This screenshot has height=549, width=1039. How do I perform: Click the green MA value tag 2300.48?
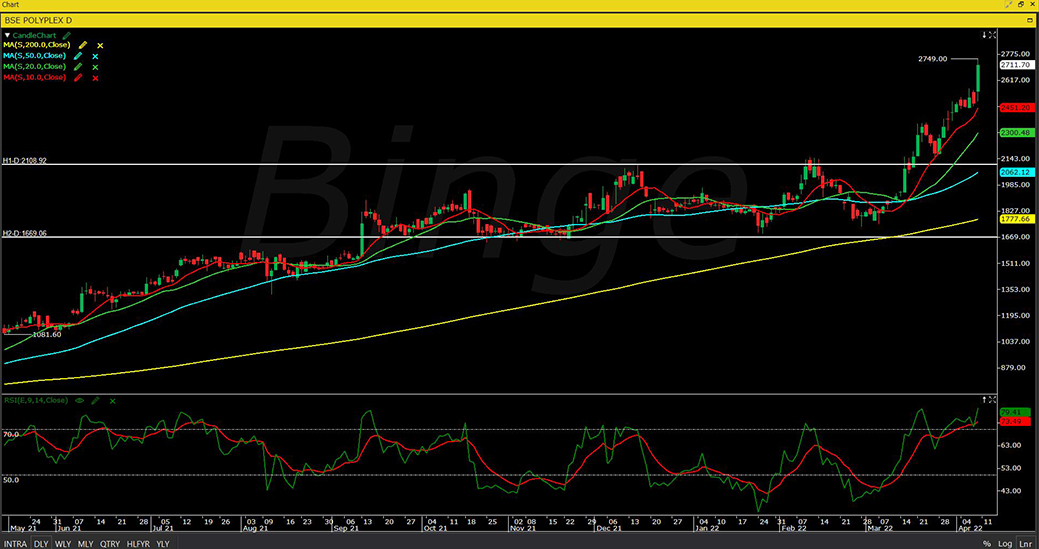click(x=1016, y=133)
